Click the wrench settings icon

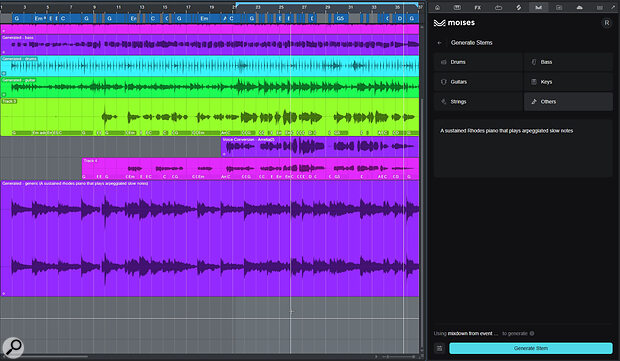point(613,7)
